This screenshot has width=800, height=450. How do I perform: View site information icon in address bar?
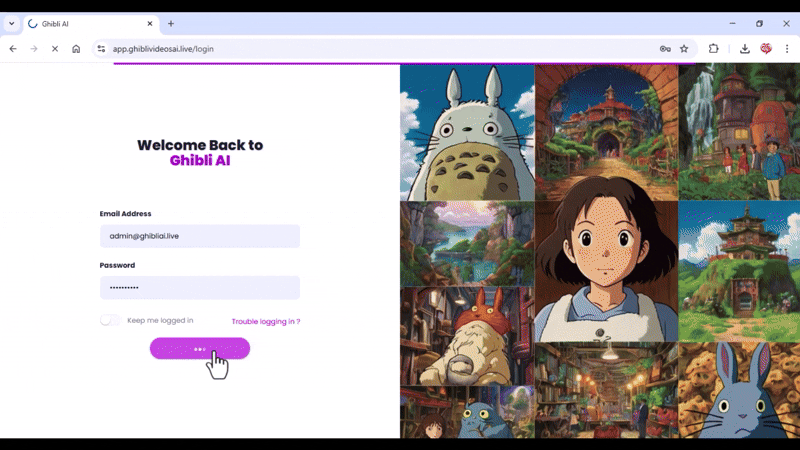tap(101, 49)
